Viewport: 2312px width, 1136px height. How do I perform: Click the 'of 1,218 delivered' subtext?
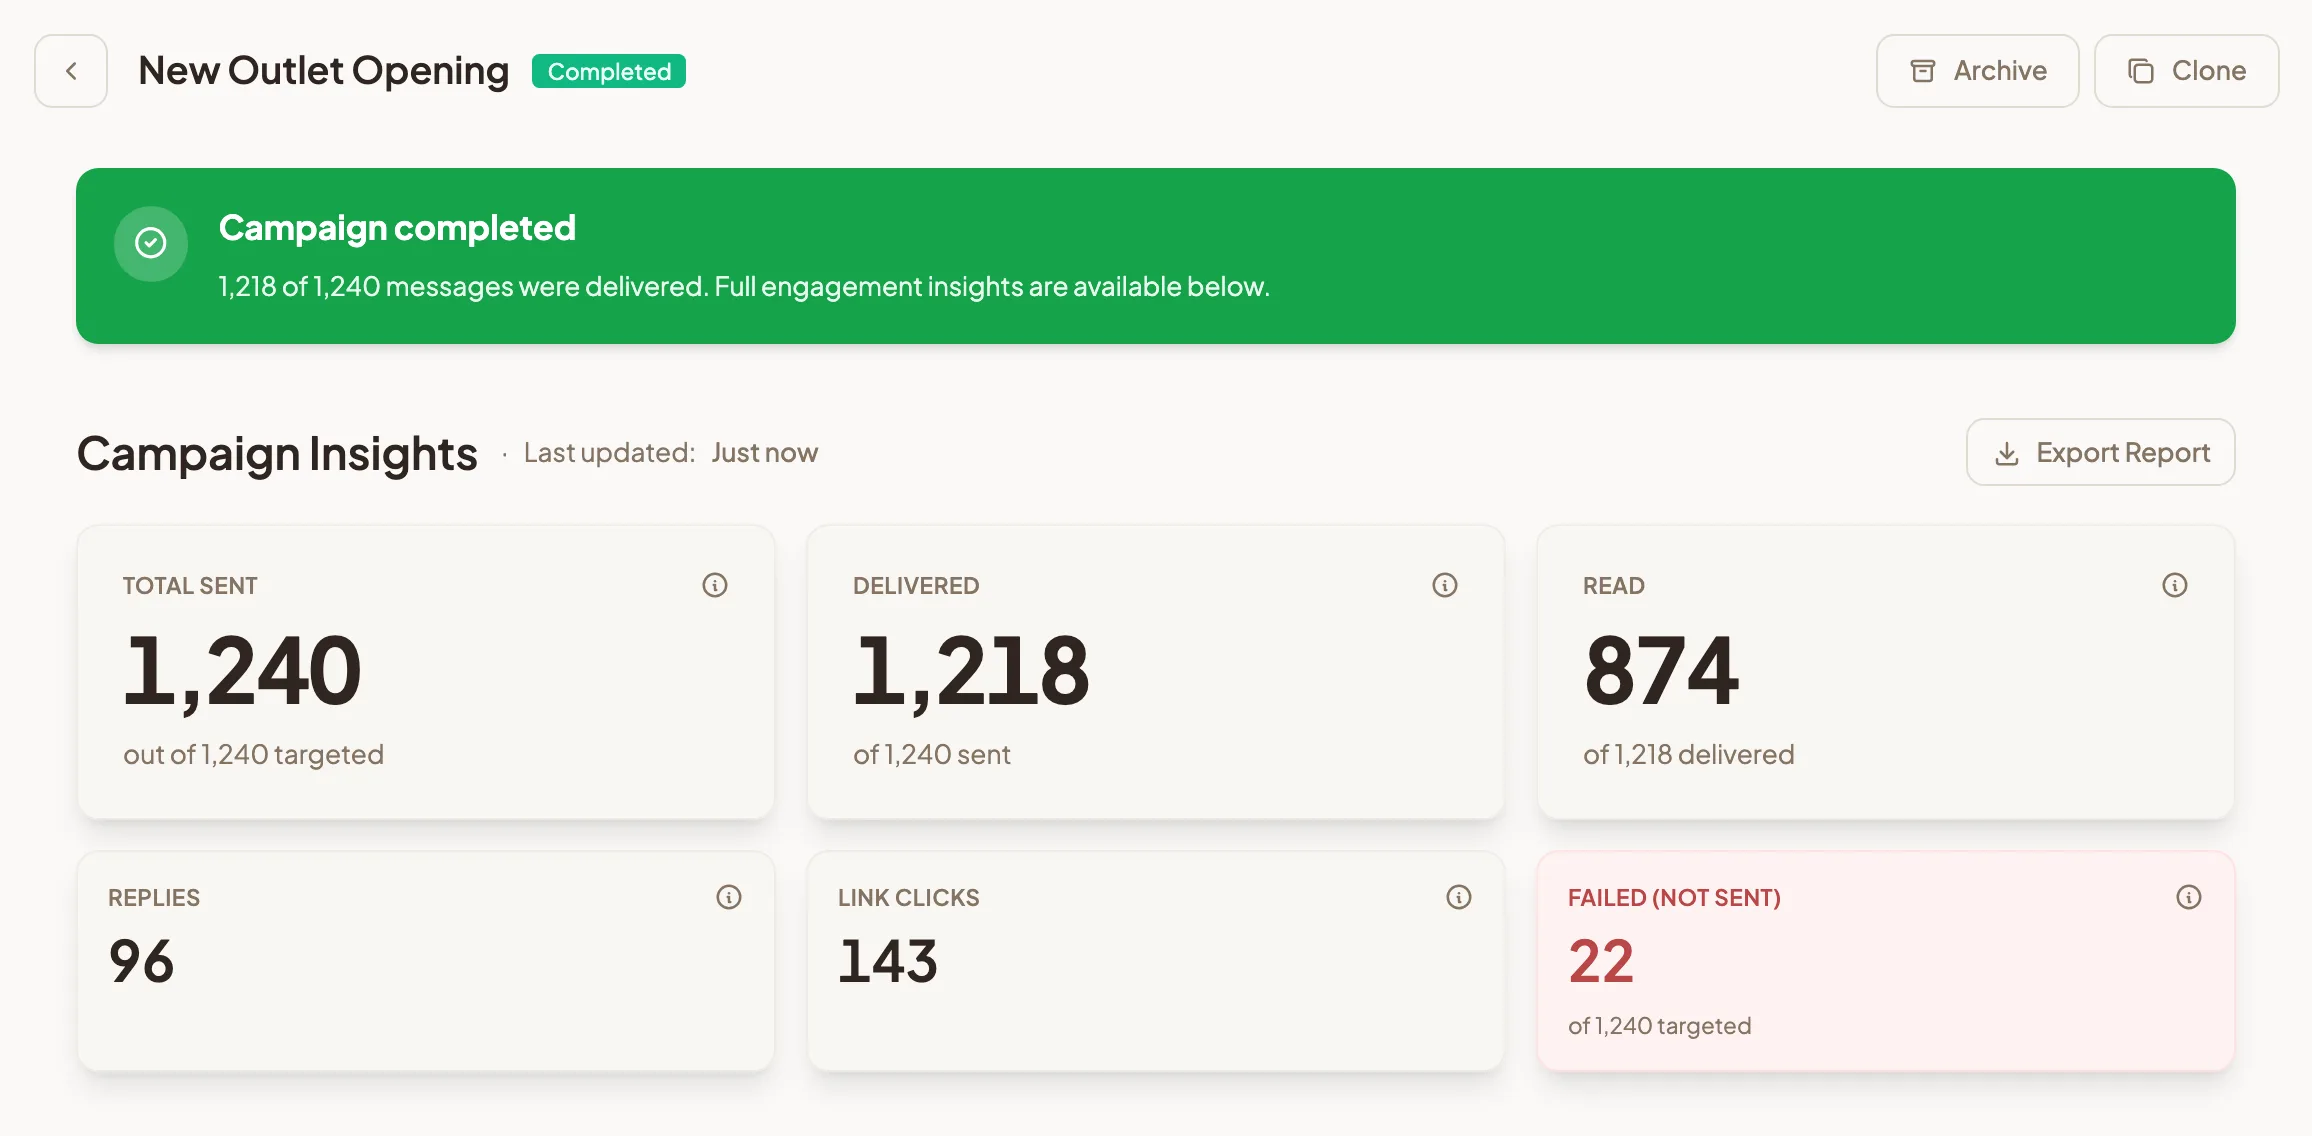click(x=1688, y=754)
